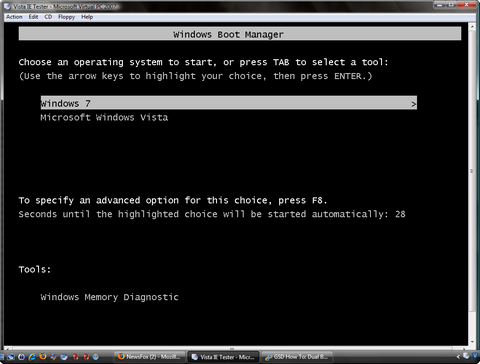Screen dimensions: 480x364
Task: Click the Tools: heading text
Action: [35, 269]
